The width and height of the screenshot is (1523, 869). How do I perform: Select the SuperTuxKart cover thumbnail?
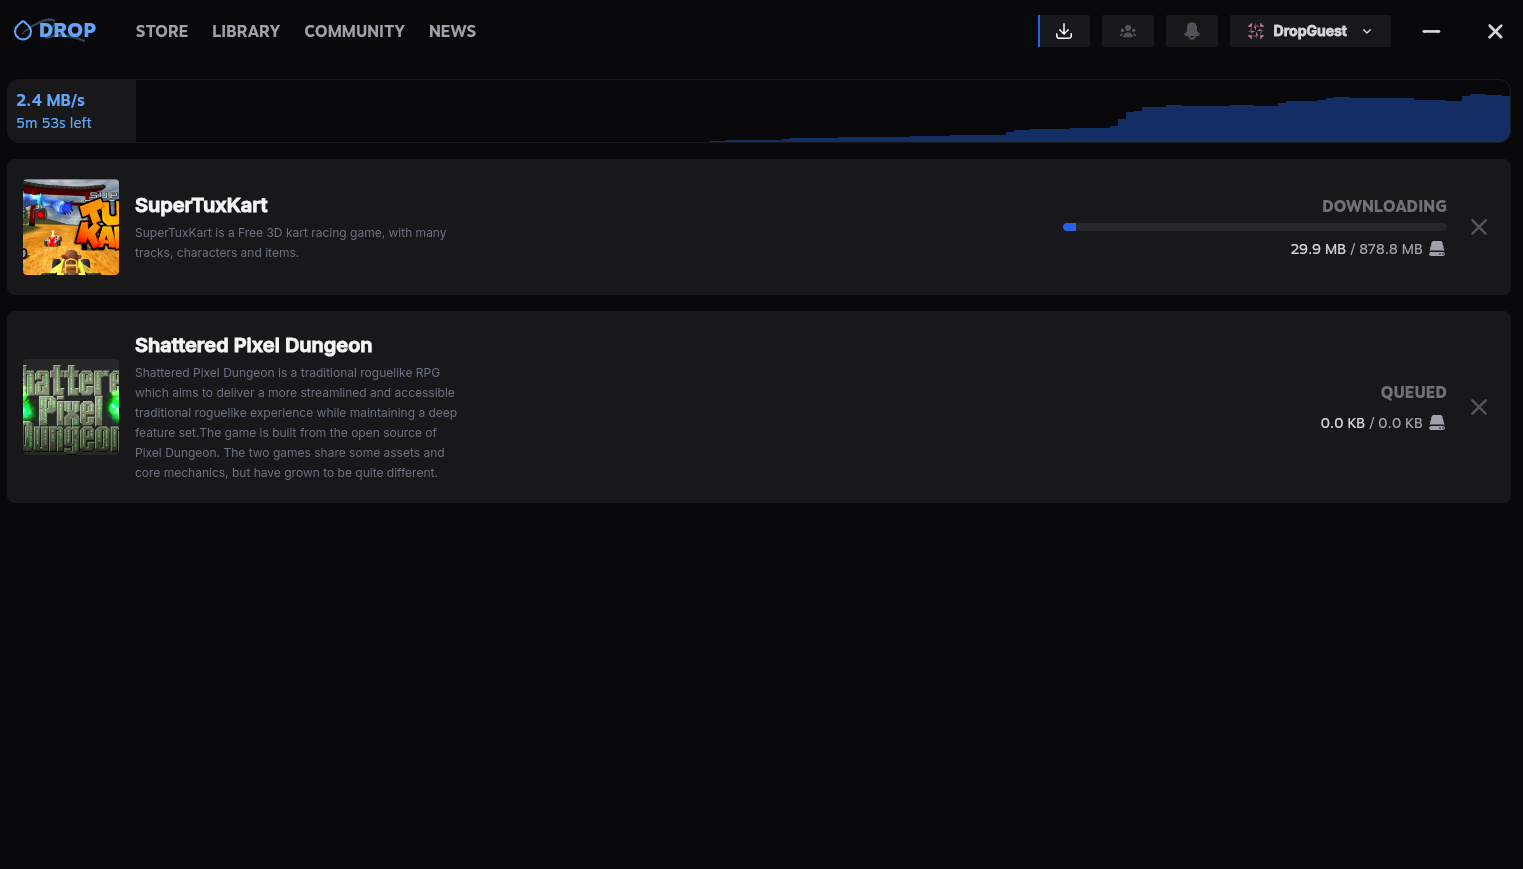coord(71,227)
